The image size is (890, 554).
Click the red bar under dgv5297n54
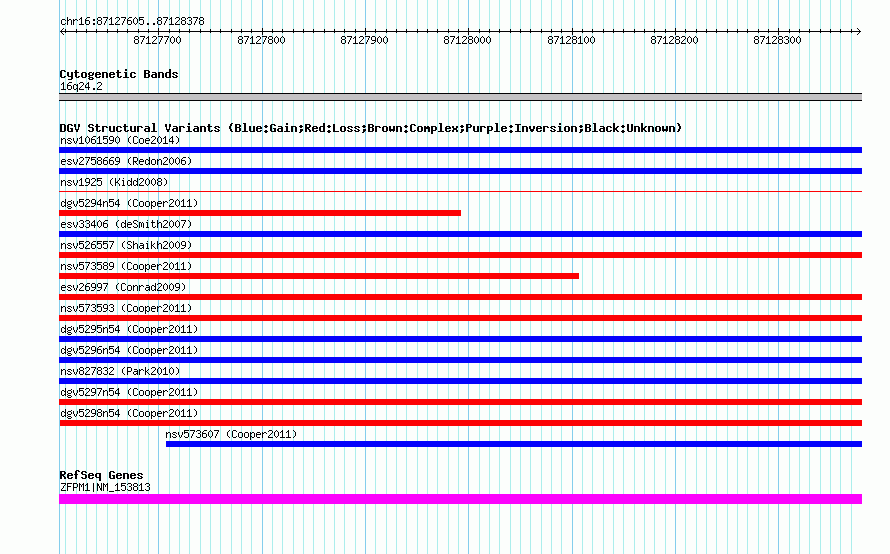[460, 402]
